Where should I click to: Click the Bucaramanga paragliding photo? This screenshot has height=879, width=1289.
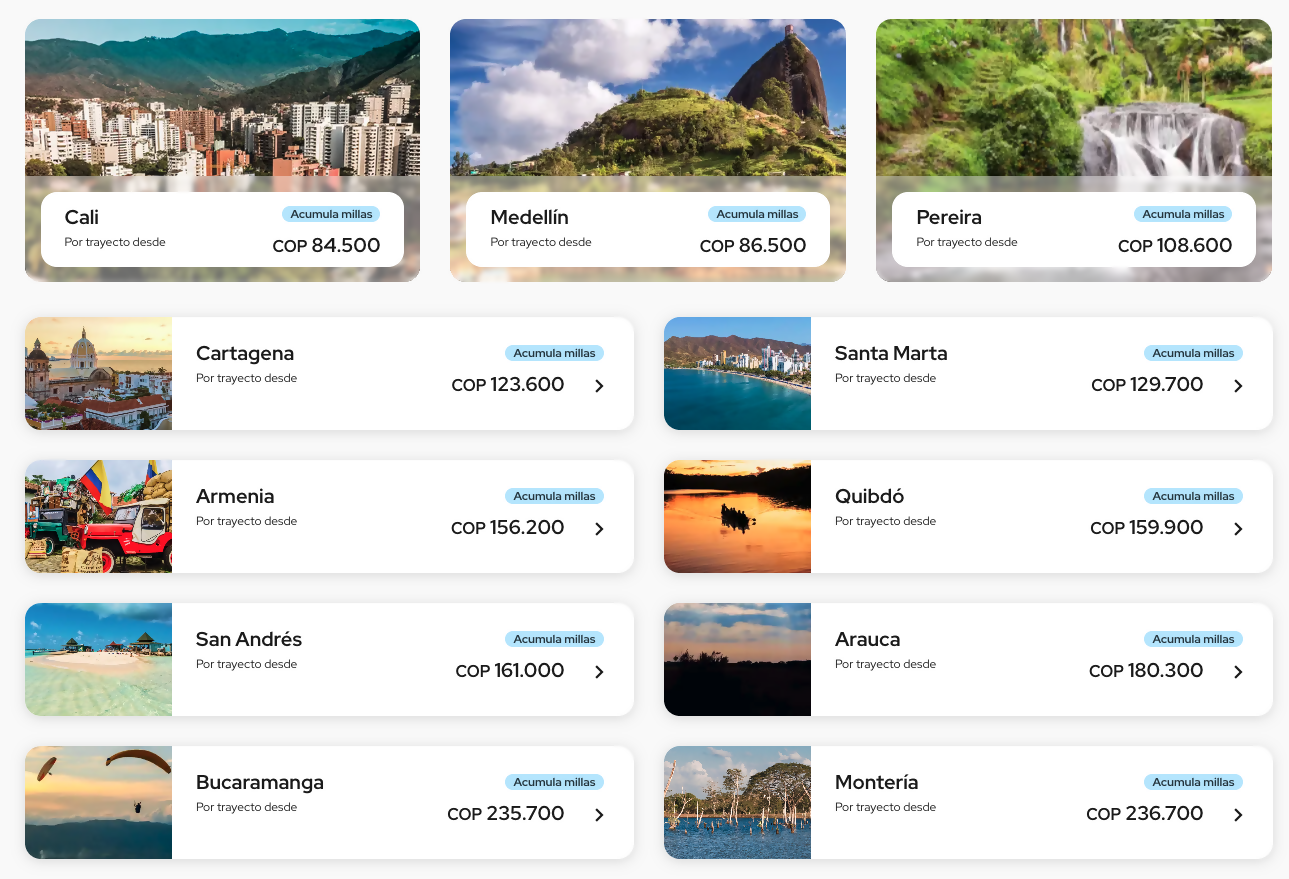click(x=98, y=803)
